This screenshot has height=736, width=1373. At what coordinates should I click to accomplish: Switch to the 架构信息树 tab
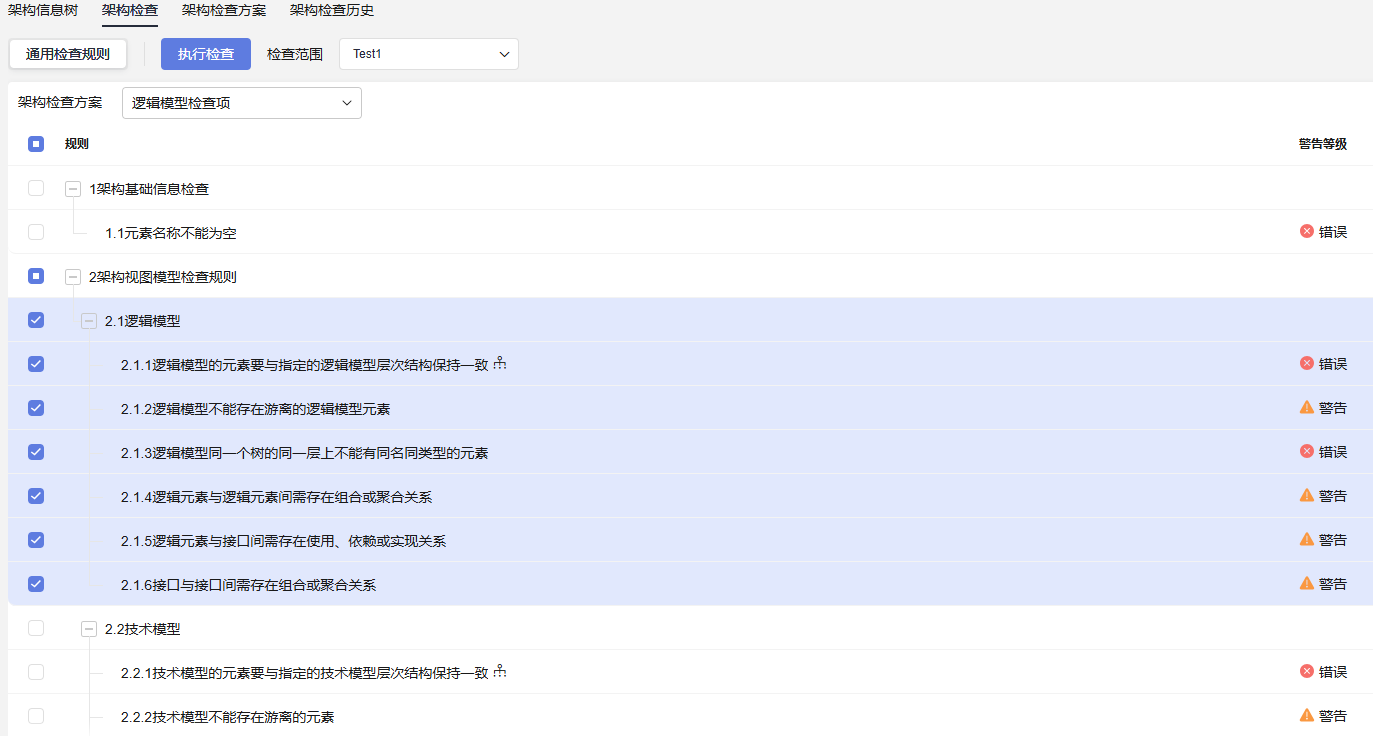point(43,11)
